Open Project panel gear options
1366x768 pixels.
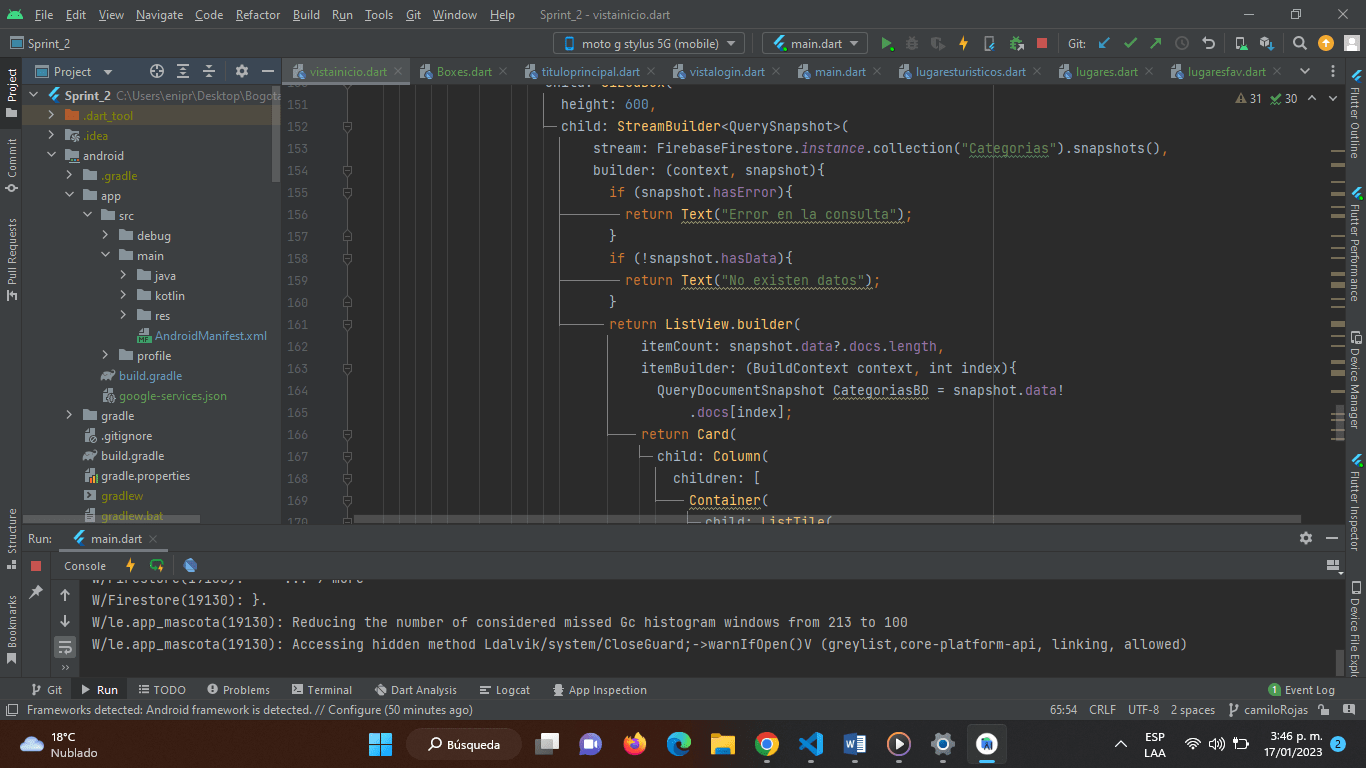click(241, 71)
